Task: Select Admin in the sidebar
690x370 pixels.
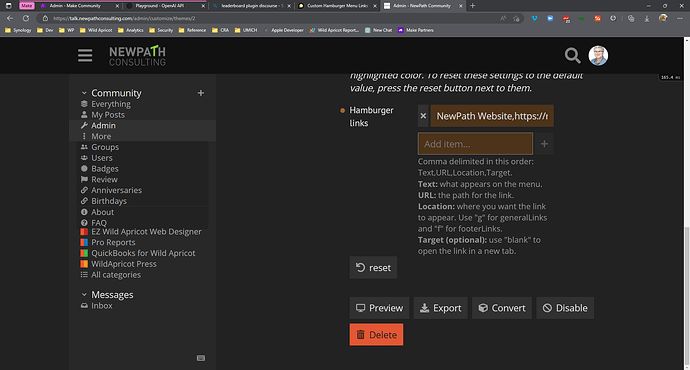Action: point(143,125)
